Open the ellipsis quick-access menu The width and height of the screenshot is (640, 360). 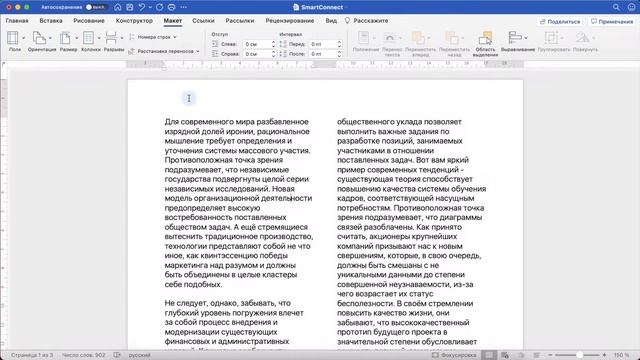coord(184,7)
